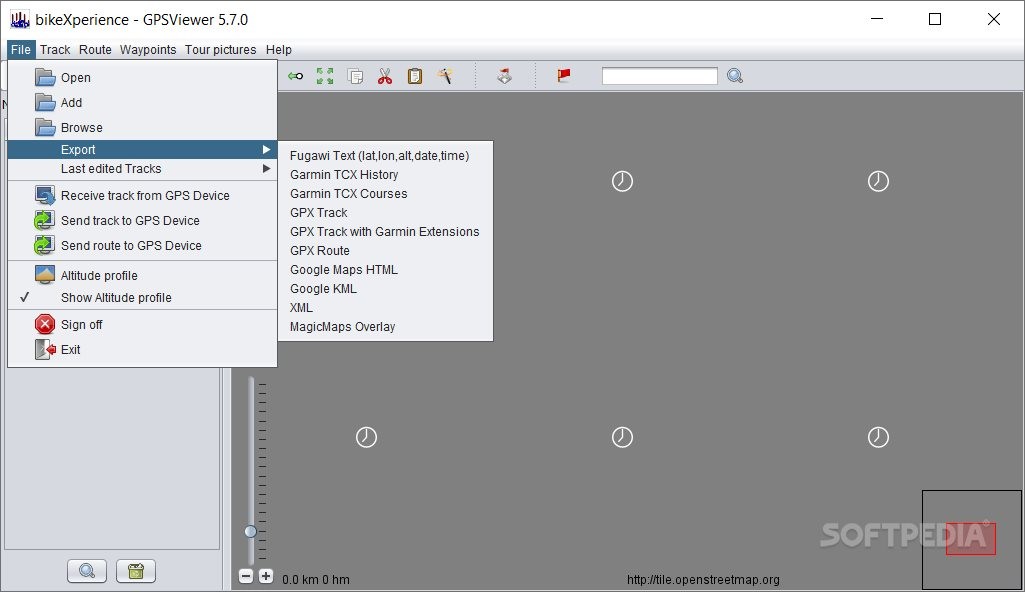Viewport: 1025px width, 592px height.
Task: Click the zoom in plus icon on map
Action: pos(266,576)
